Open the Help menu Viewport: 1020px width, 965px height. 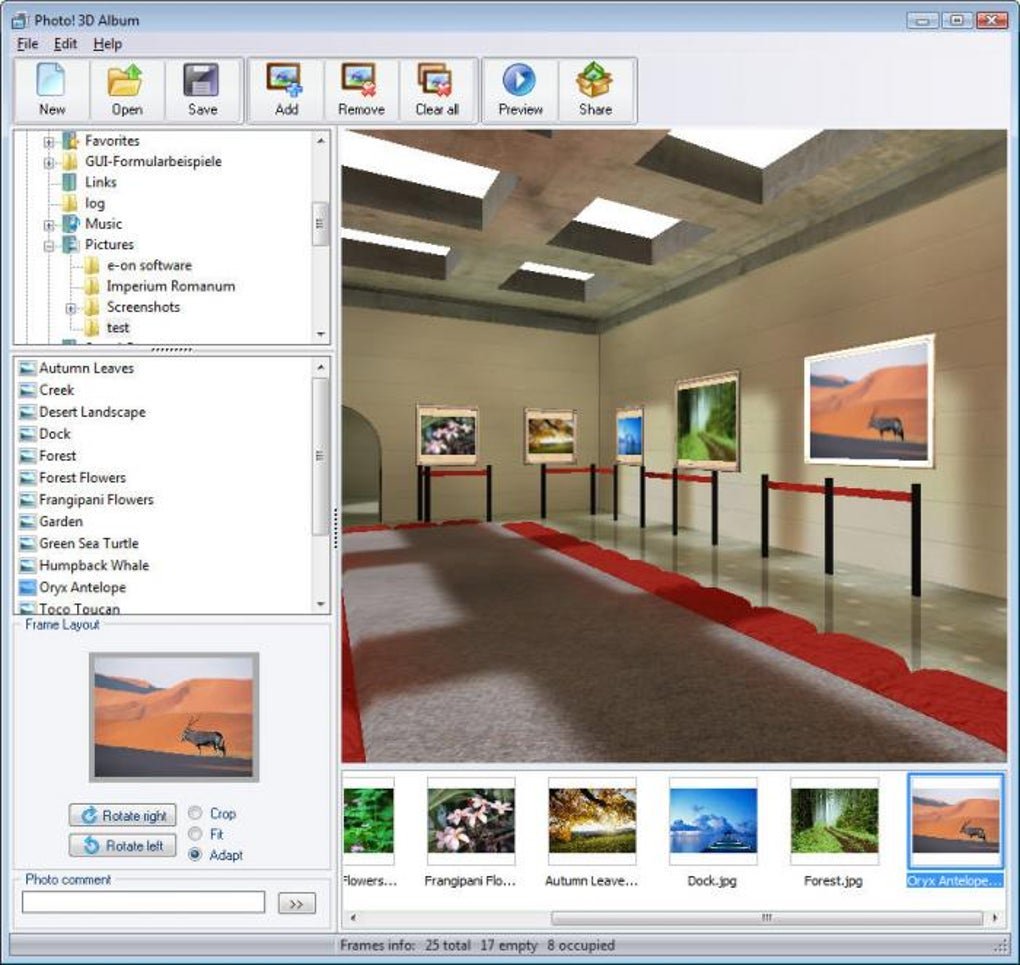pos(107,44)
